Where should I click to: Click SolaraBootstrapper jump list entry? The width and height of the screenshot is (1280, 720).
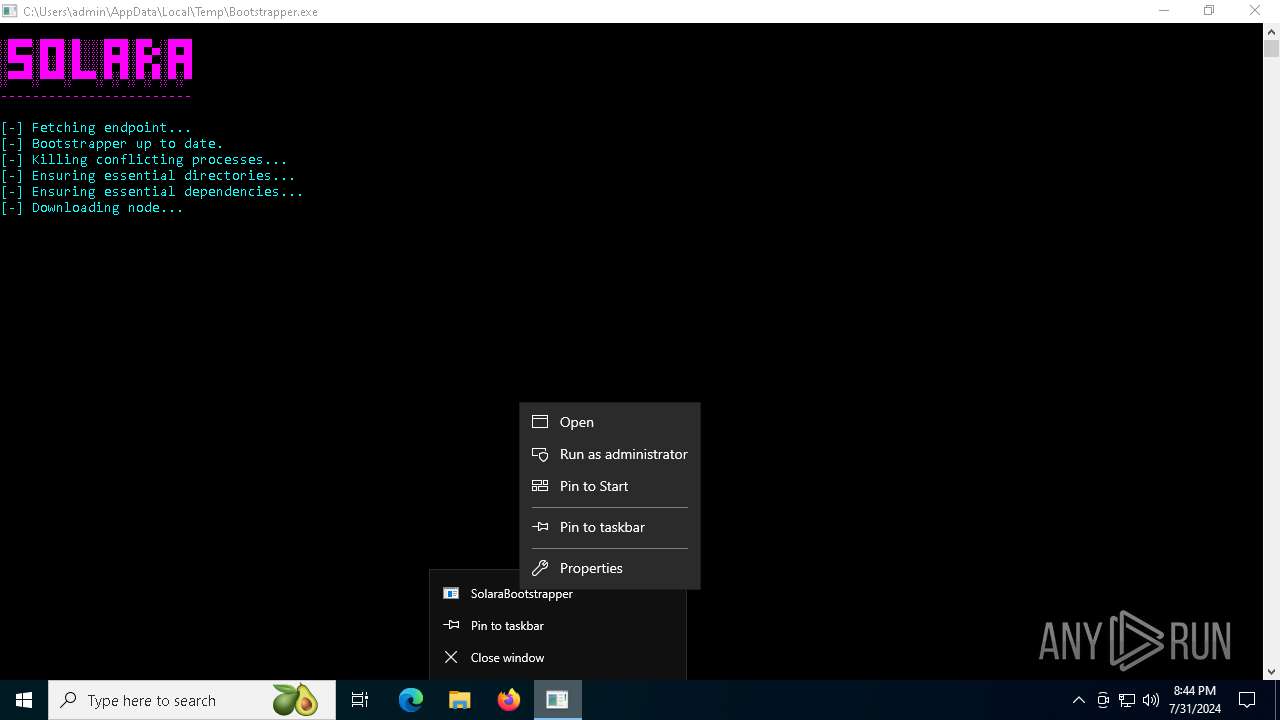558,593
